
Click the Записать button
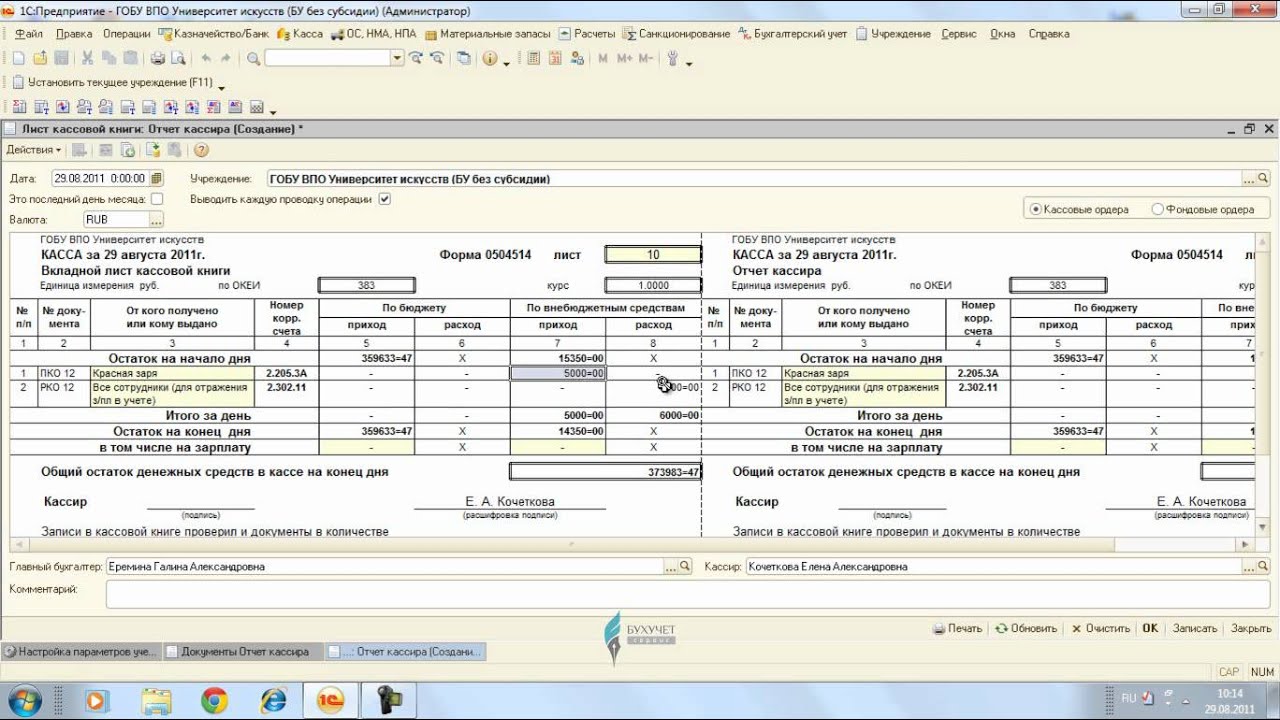point(1195,628)
